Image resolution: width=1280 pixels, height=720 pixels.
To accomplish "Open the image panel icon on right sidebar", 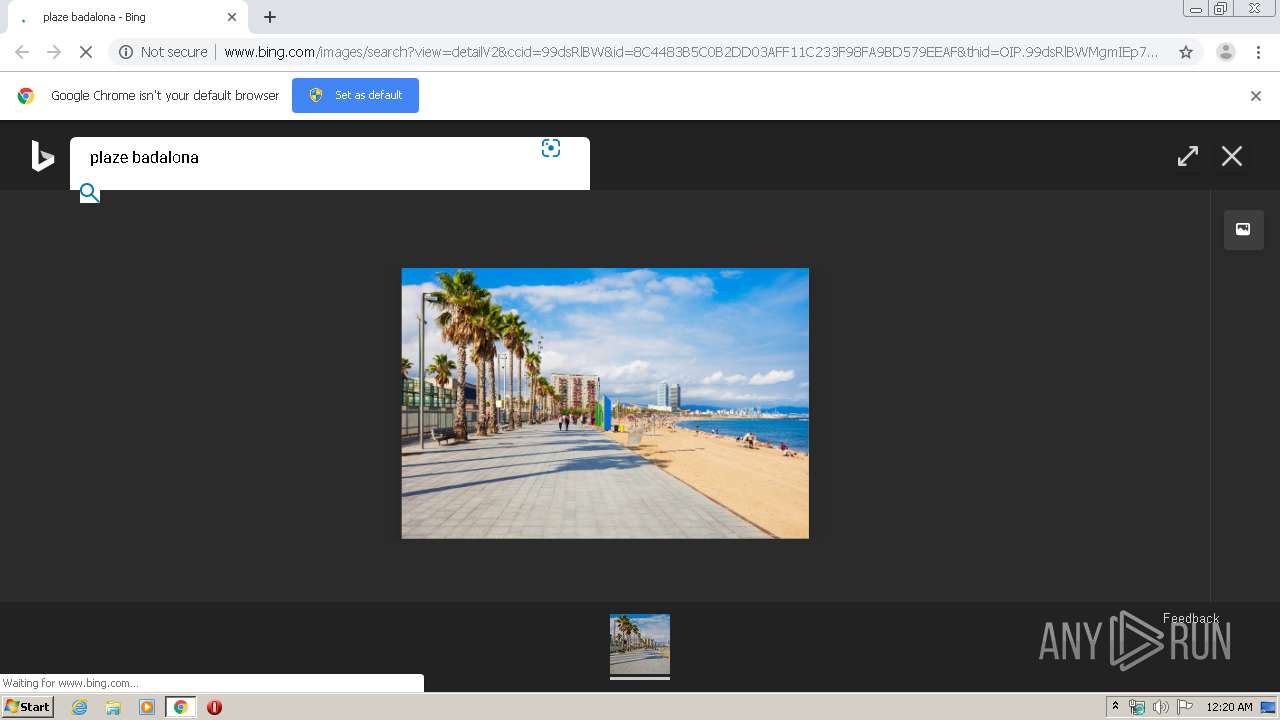I will (x=1243, y=229).
